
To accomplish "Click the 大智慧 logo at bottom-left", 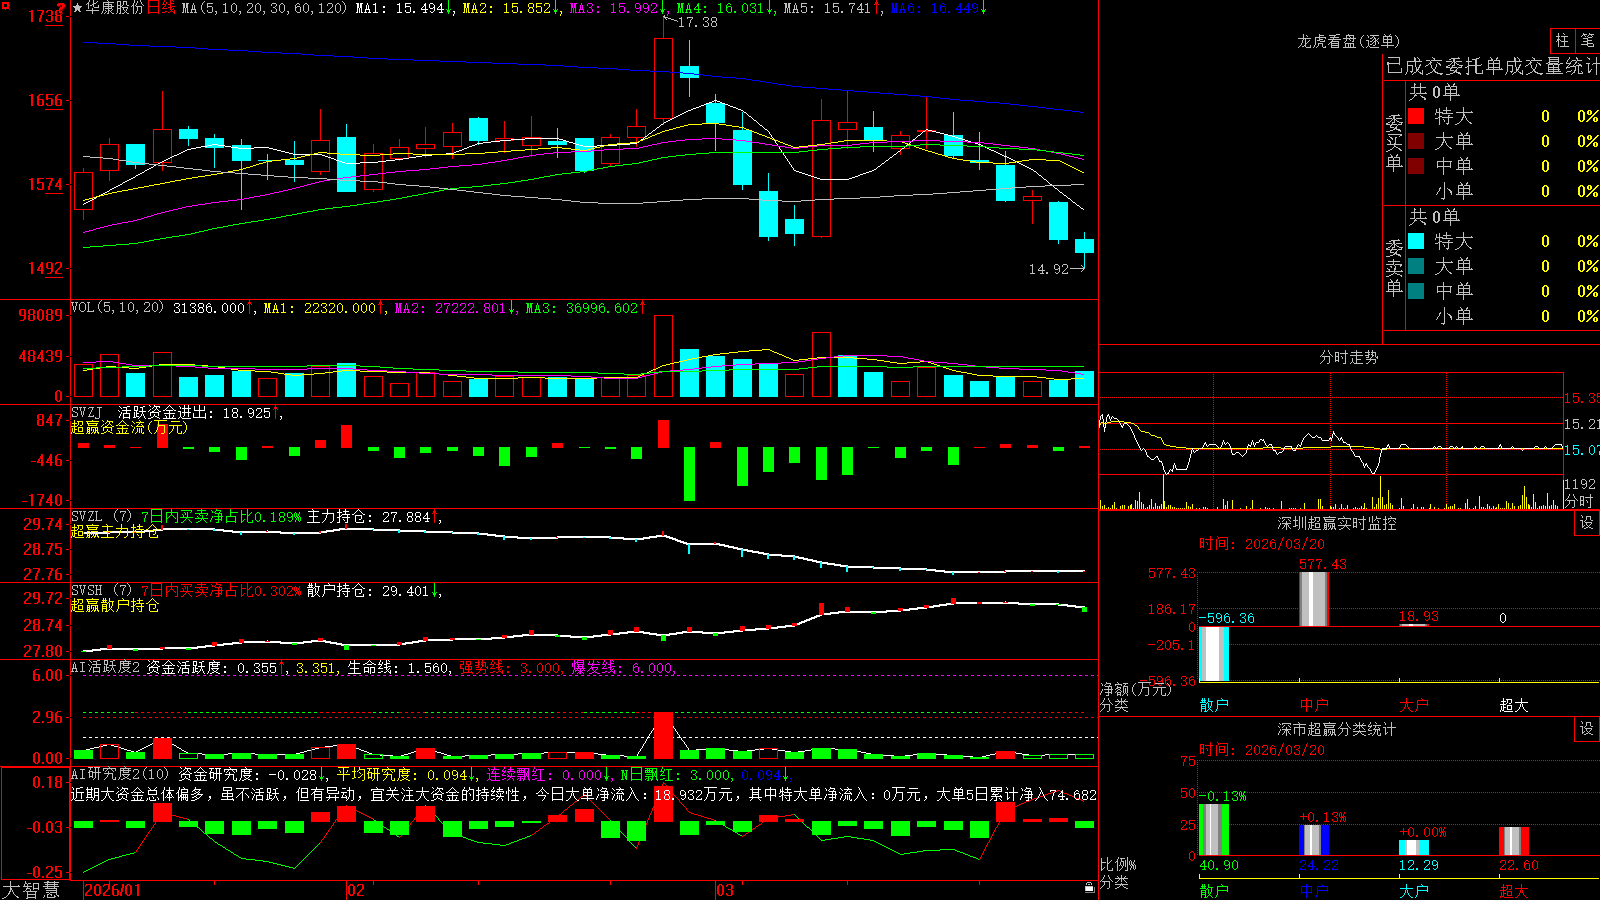I will (x=31, y=890).
